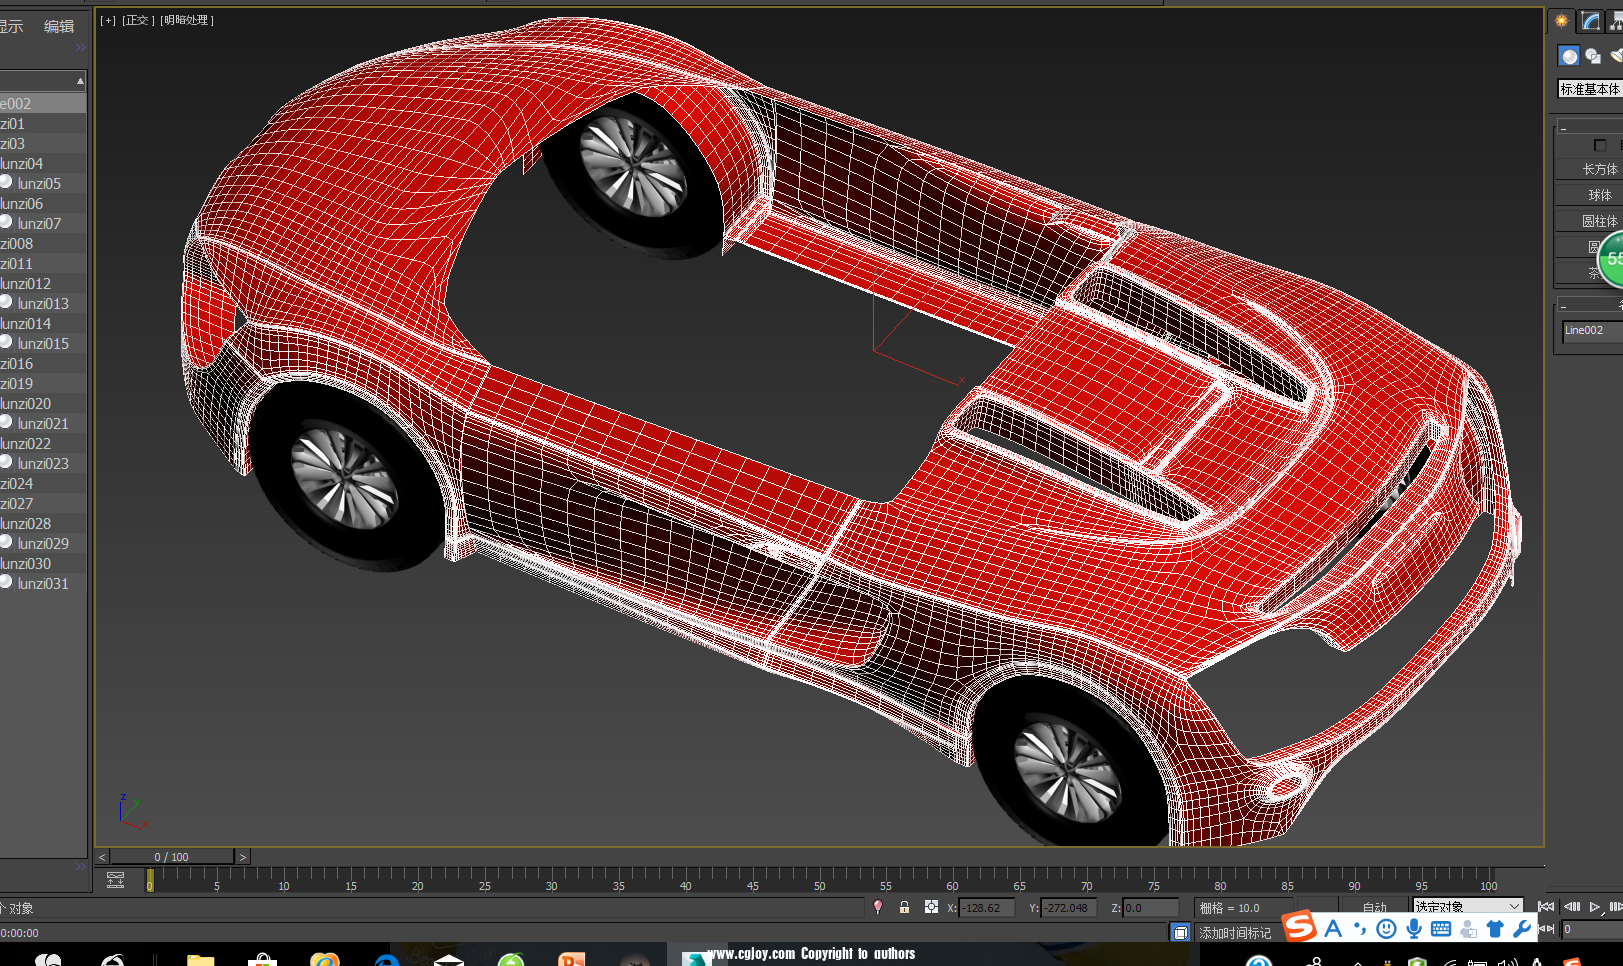The image size is (1623, 966).
Task: Toggle visibility bulb for lunzi07
Action: coord(6,222)
